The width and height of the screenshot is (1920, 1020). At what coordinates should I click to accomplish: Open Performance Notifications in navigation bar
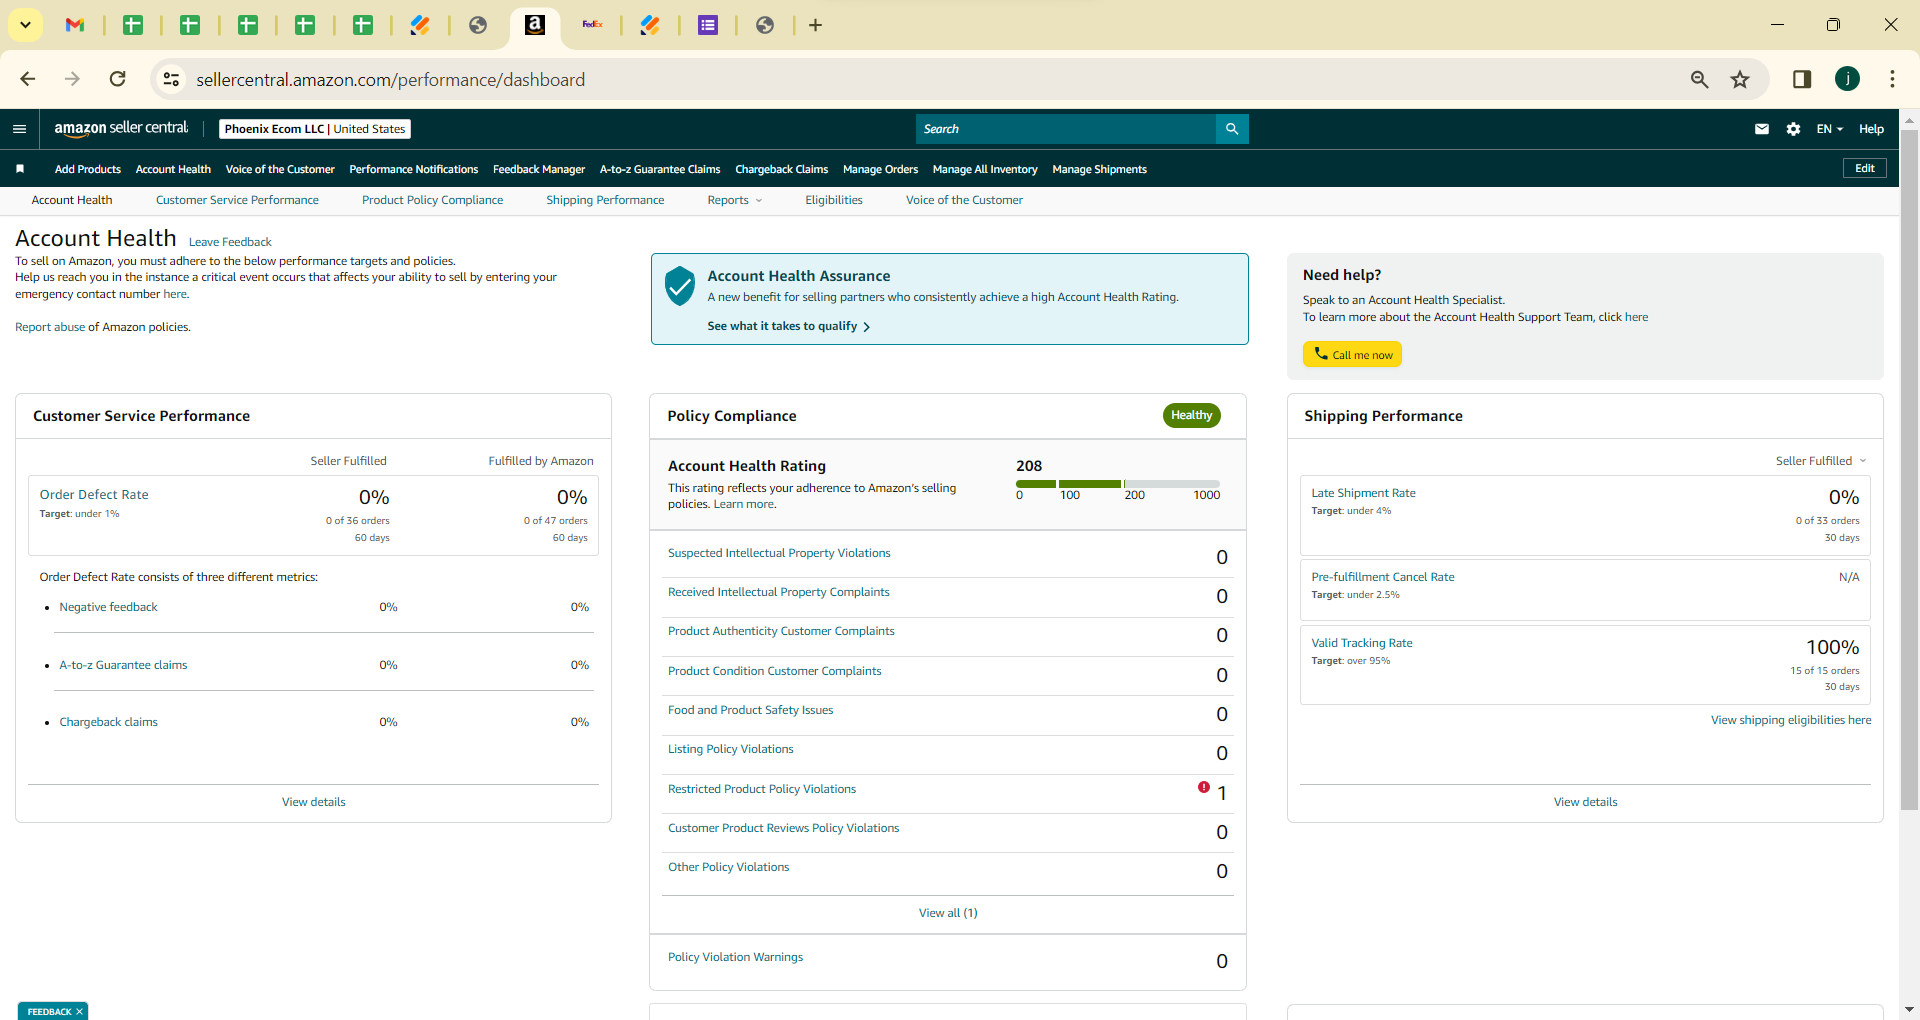(414, 169)
